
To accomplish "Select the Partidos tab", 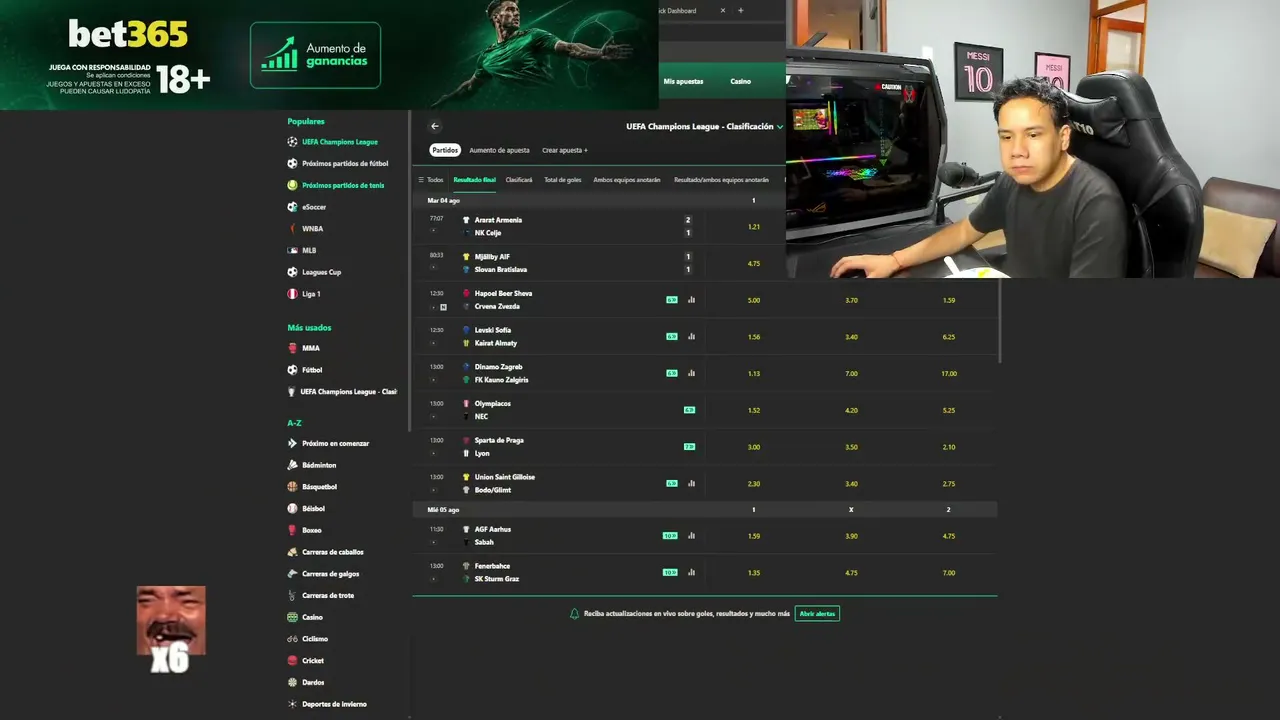I will pos(445,150).
